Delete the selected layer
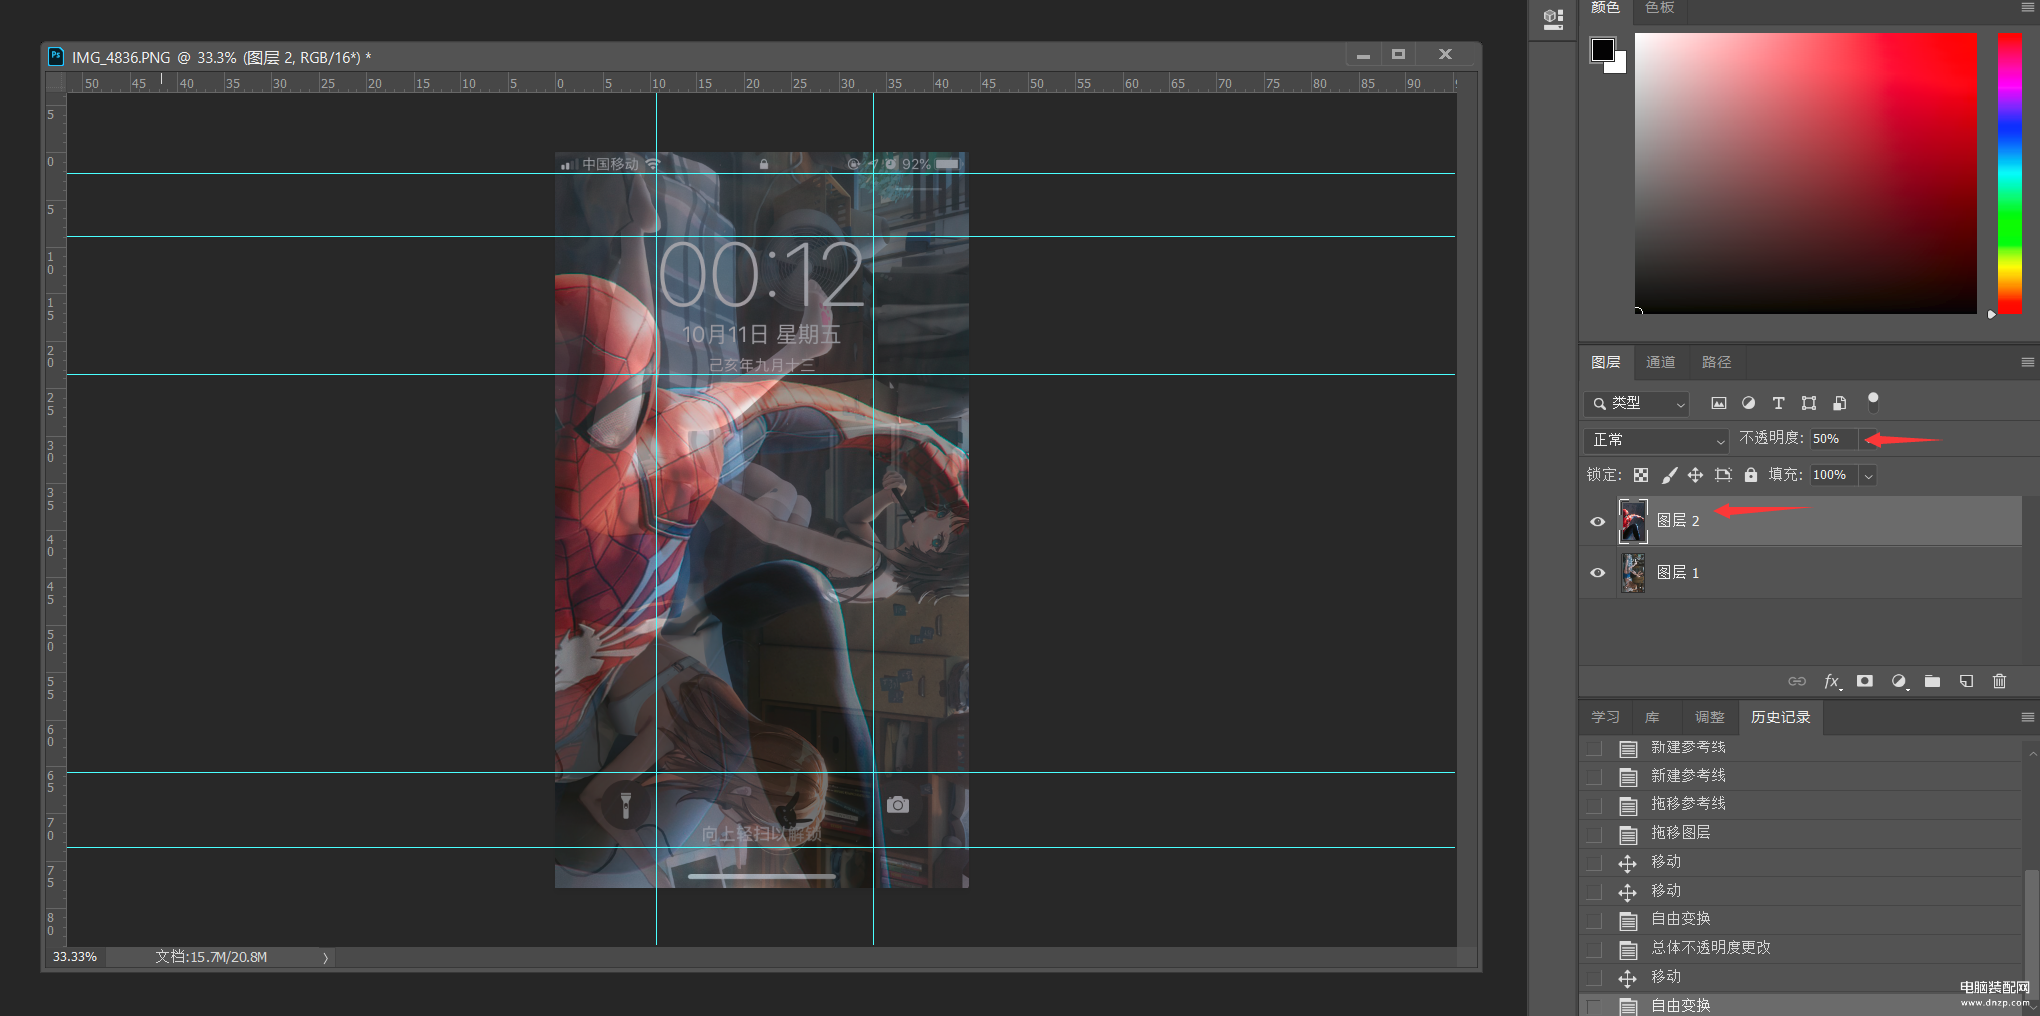This screenshot has height=1016, width=2040. click(x=1999, y=681)
